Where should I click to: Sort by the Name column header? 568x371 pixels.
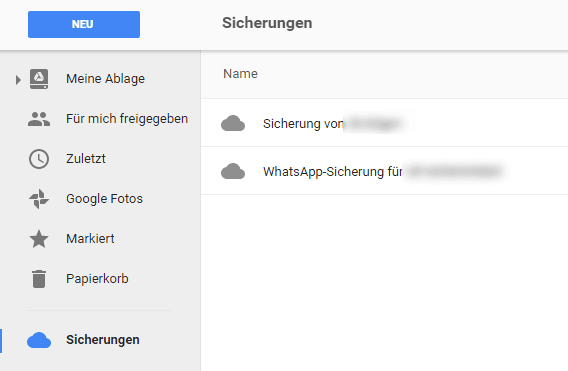(x=240, y=74)
